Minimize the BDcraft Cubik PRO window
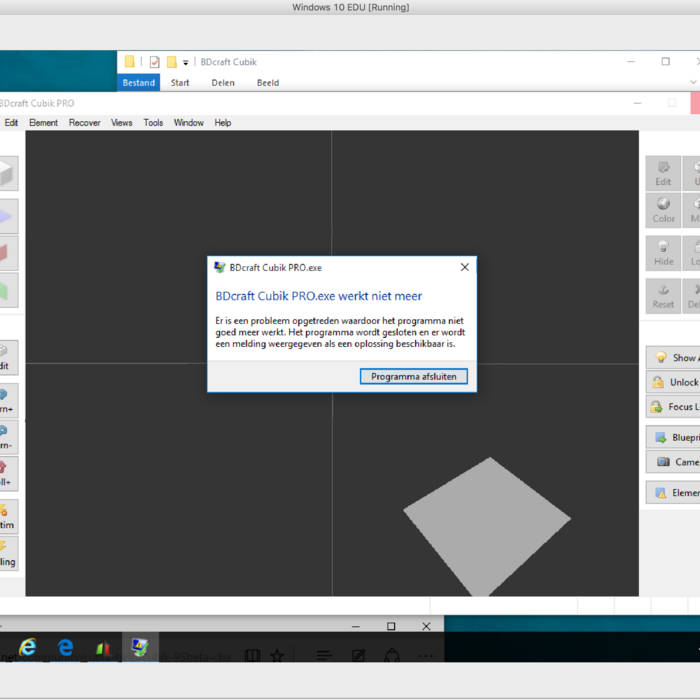This screenshot has height=700, width=700. [638, 103]
